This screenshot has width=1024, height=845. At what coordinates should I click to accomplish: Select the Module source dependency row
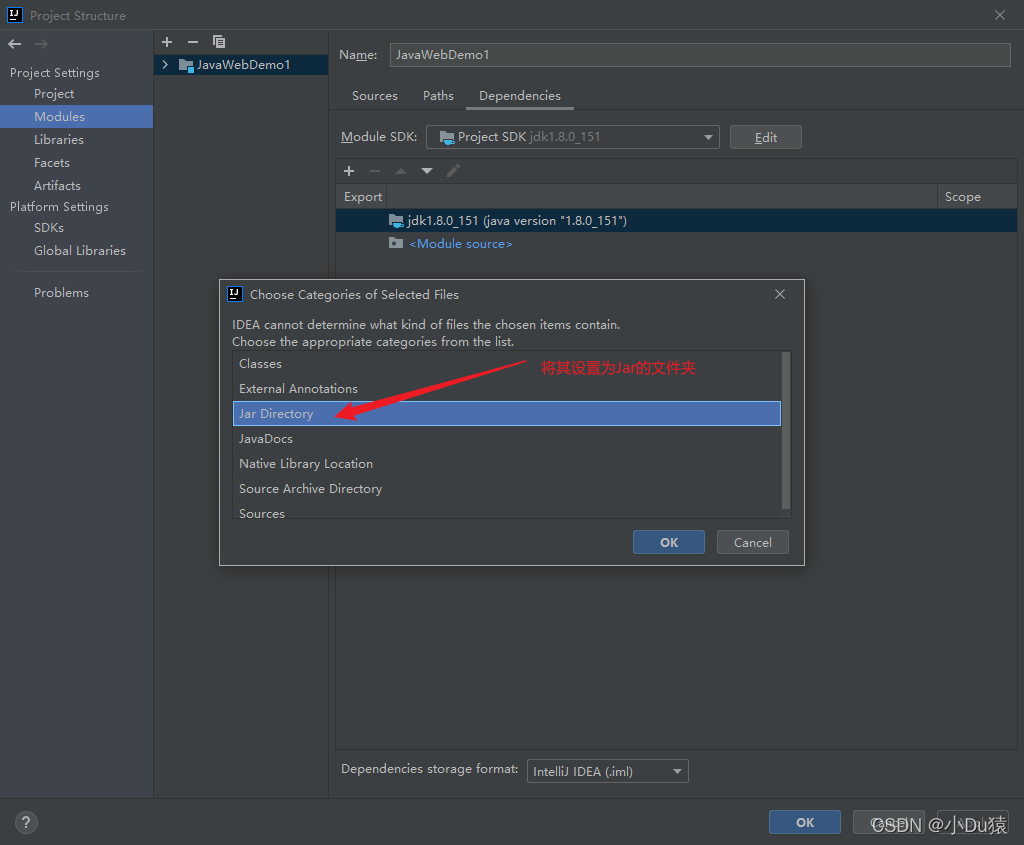[x=677, y=244]
